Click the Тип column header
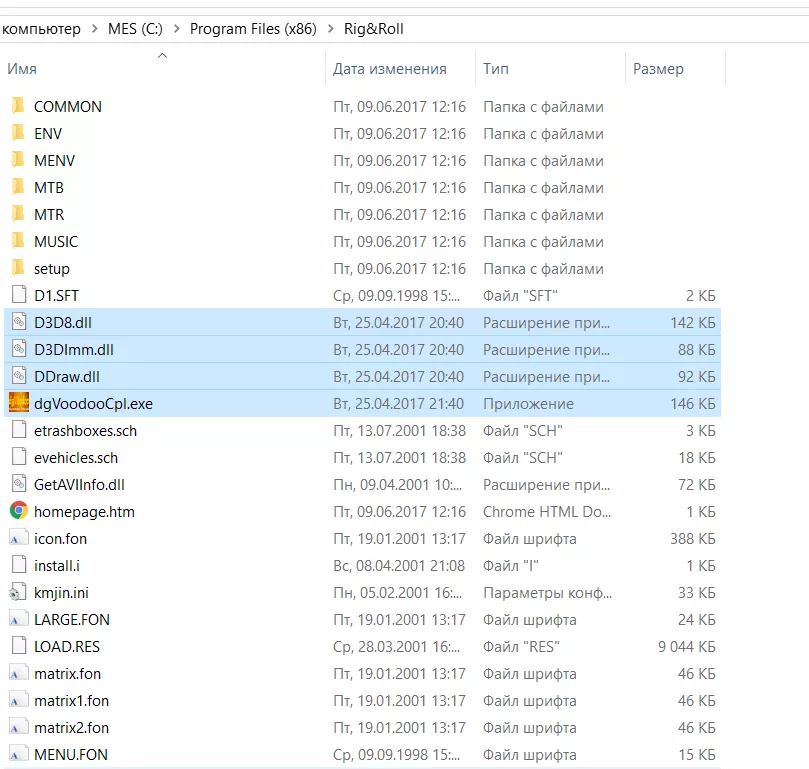This screenshot has height=769, width=809. click(x=496, y=69)
